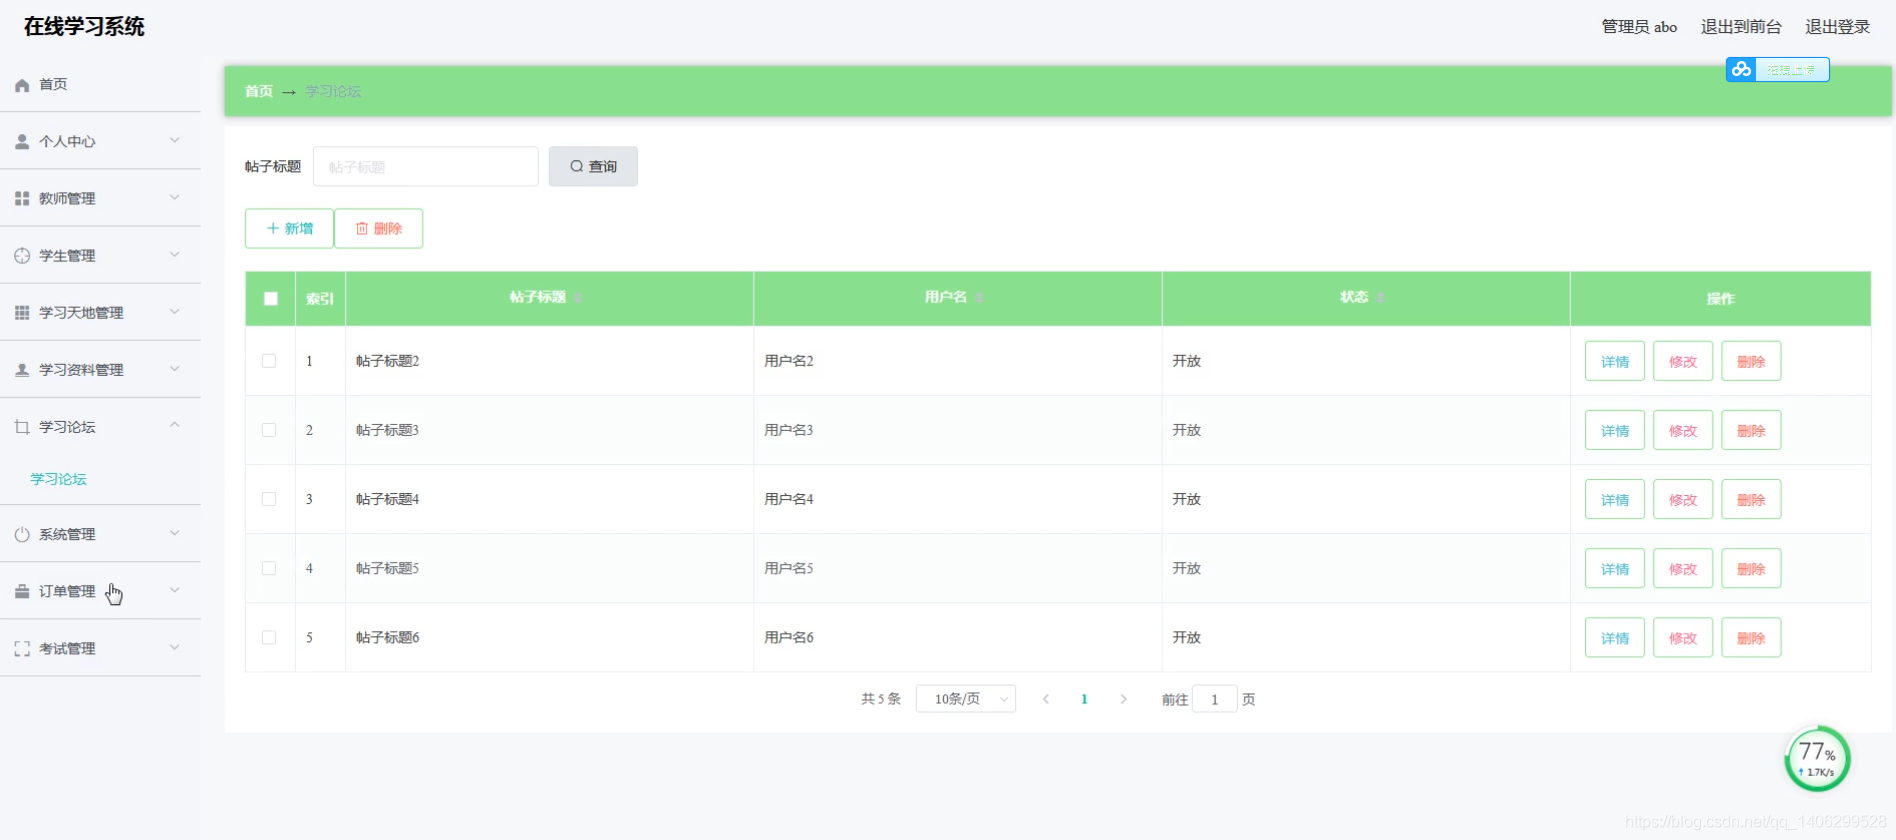Check the row for 帖子标题2
The image size is (1896, 840).
pos(269,361)
